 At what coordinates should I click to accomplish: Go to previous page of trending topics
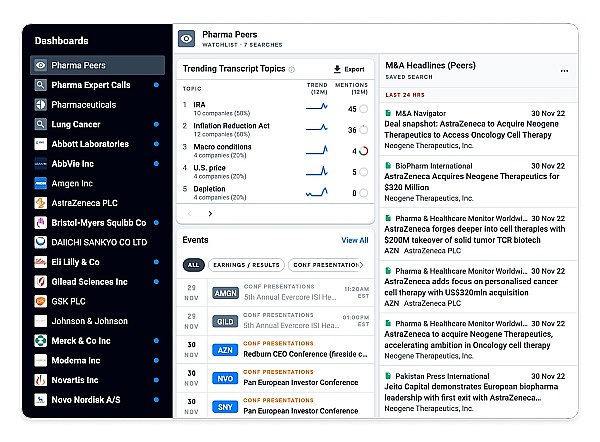[x=190, y=213]
